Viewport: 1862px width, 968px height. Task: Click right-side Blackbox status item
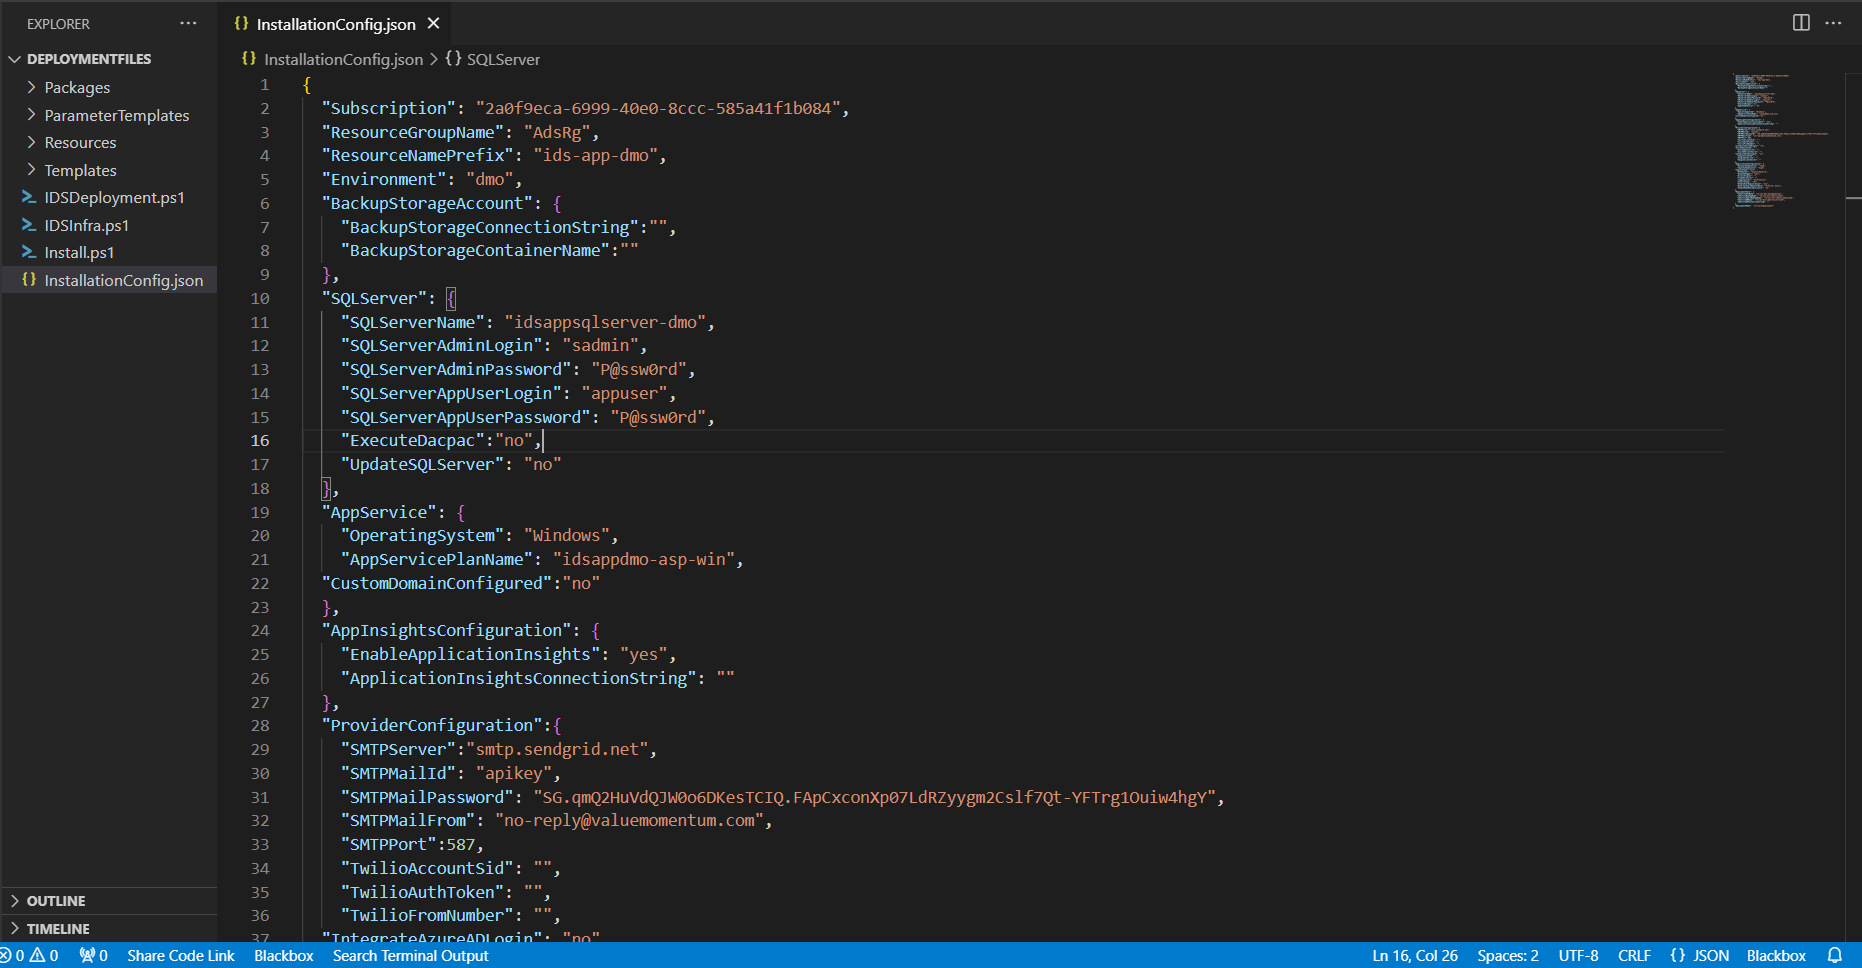coord(1776,956)
